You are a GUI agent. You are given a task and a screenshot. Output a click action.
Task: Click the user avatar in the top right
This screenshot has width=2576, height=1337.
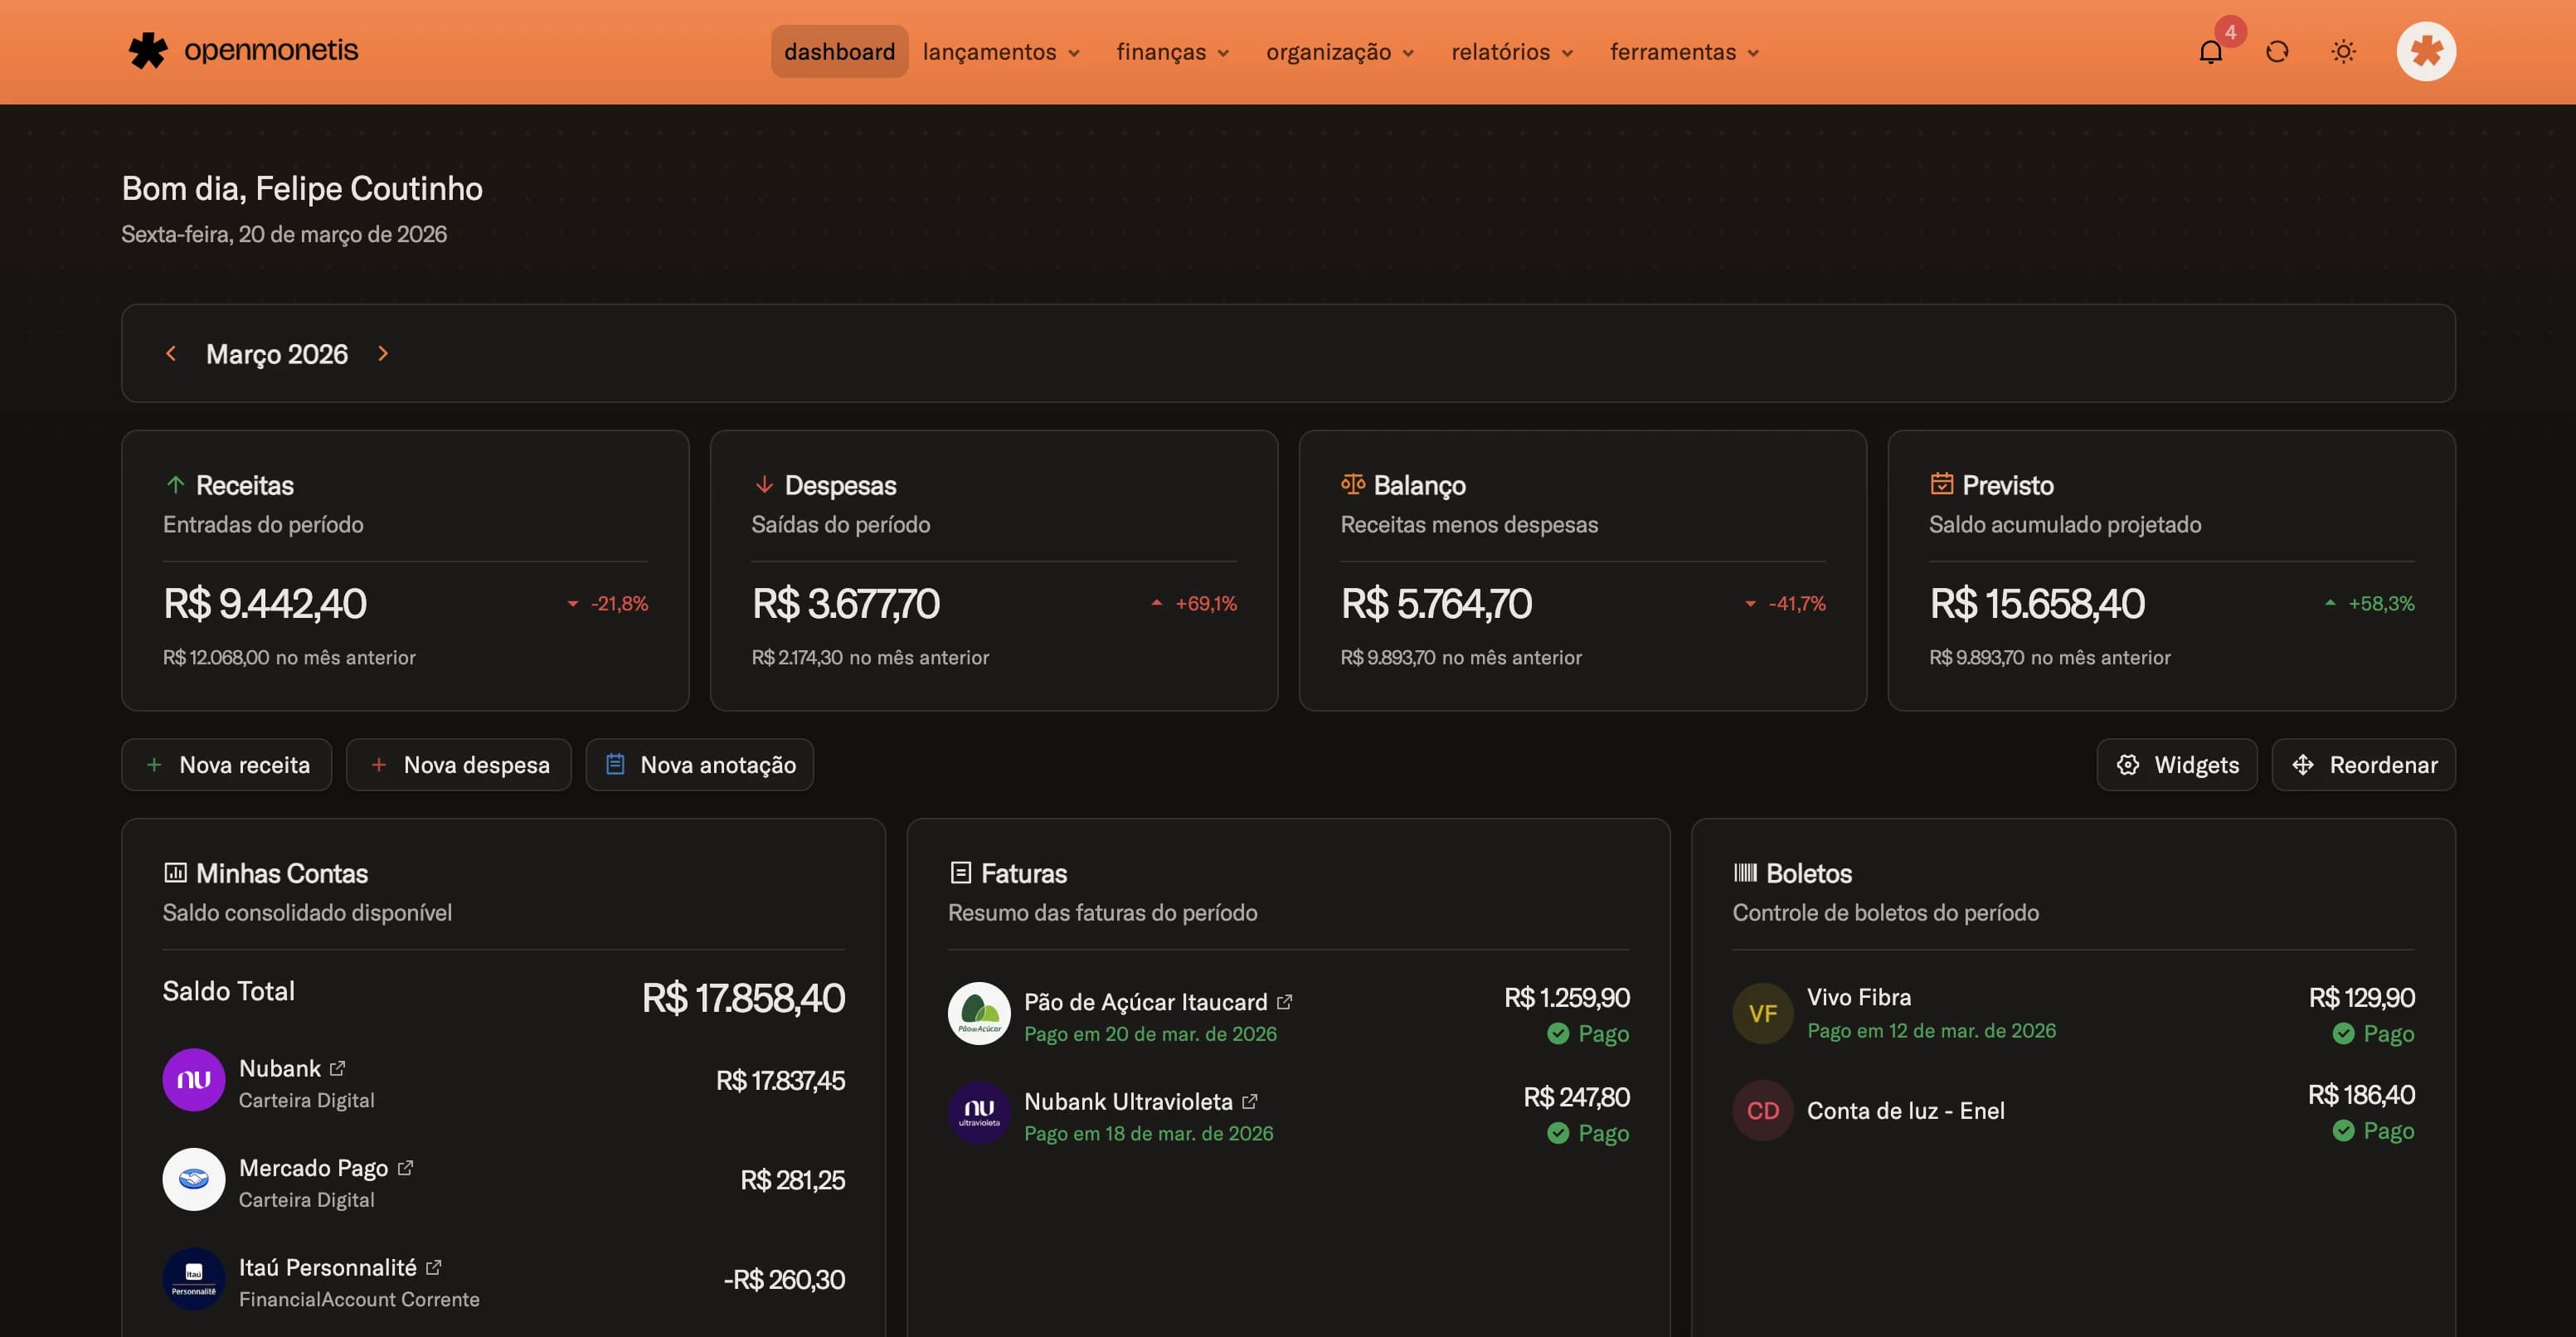pyautogui.click(x=2426, y=51)
